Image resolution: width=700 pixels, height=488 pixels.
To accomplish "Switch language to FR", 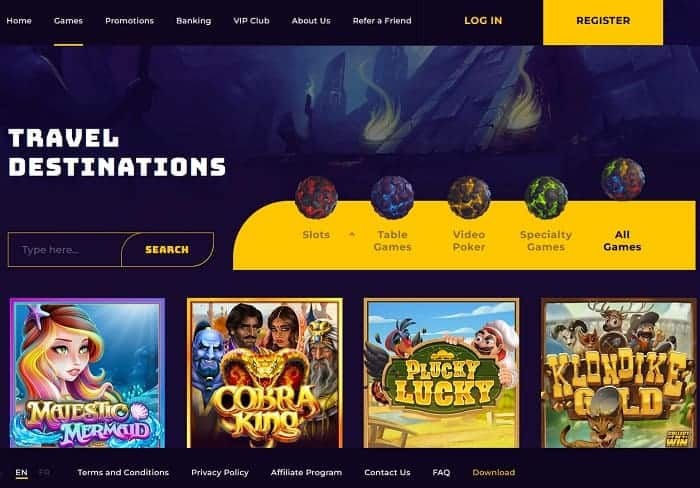I will point(44,472).
